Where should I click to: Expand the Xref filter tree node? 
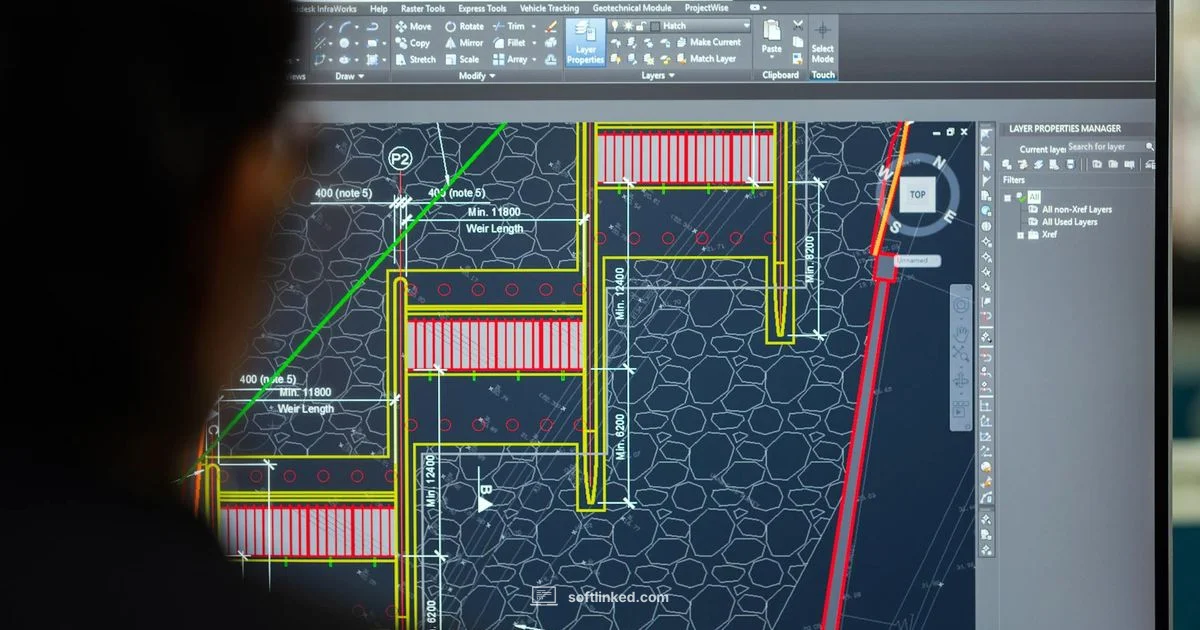1020,235
